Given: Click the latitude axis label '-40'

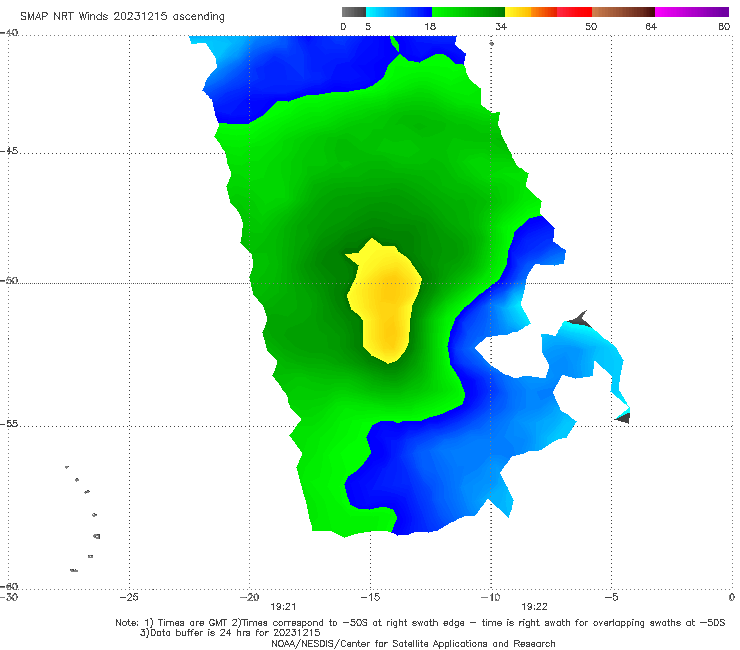Looking at the screenshot, I should click(x=9, y=33).
